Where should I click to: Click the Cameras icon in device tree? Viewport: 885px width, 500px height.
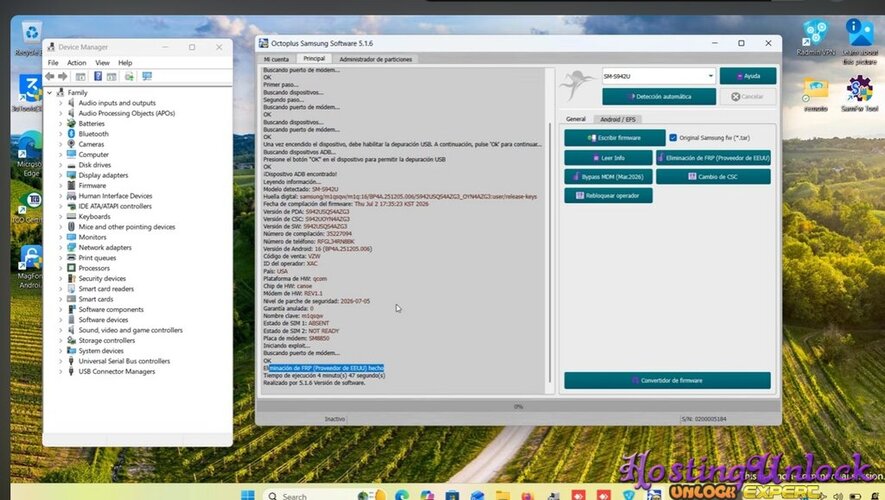pyautogui.click(x=71, y=144)
